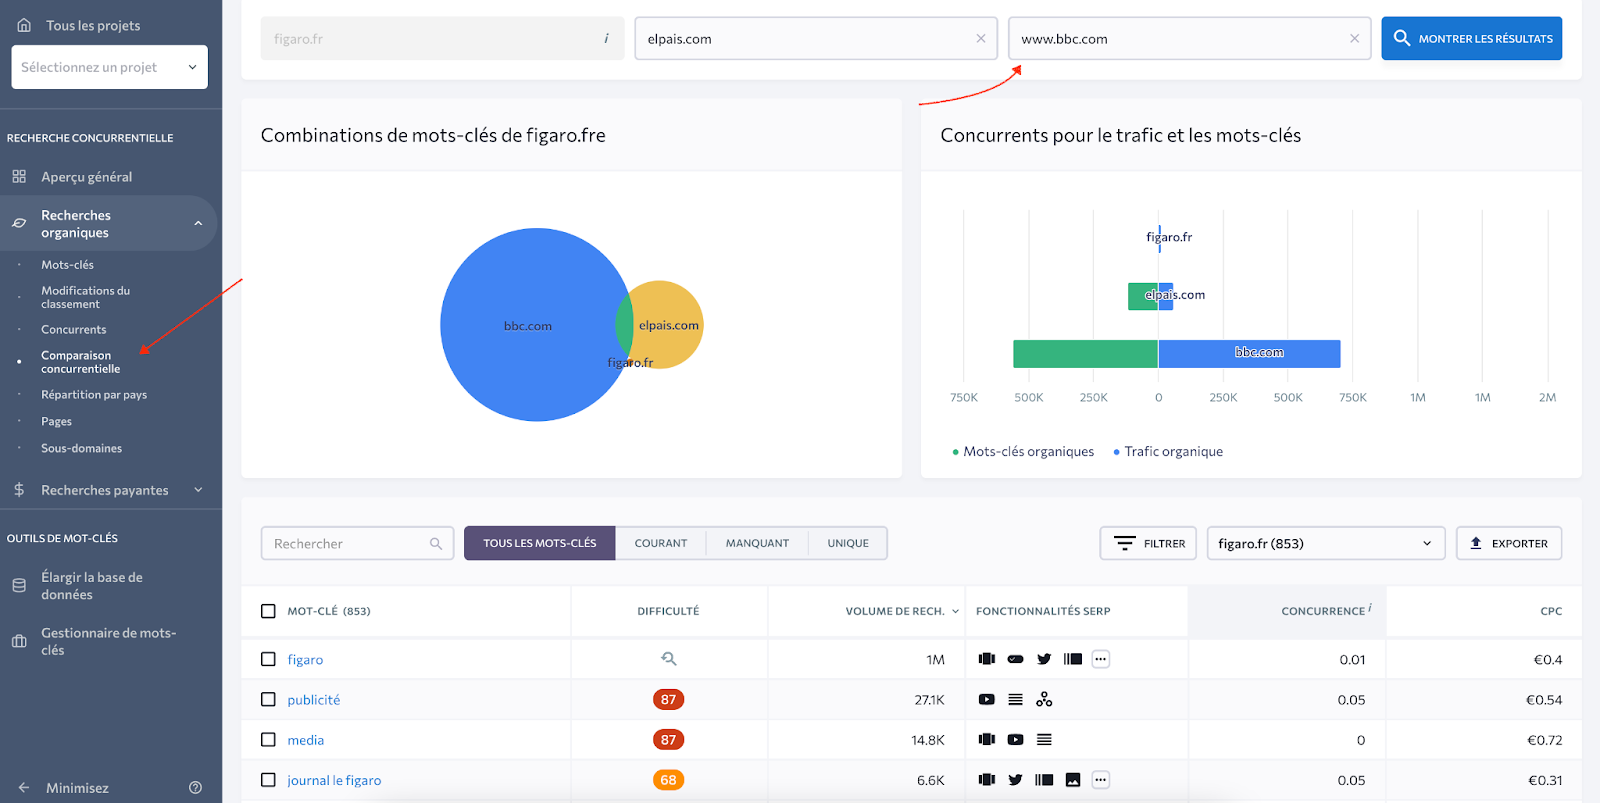
Task: Open Mots-clés in sidebar
Action: (x=67, y=264)
